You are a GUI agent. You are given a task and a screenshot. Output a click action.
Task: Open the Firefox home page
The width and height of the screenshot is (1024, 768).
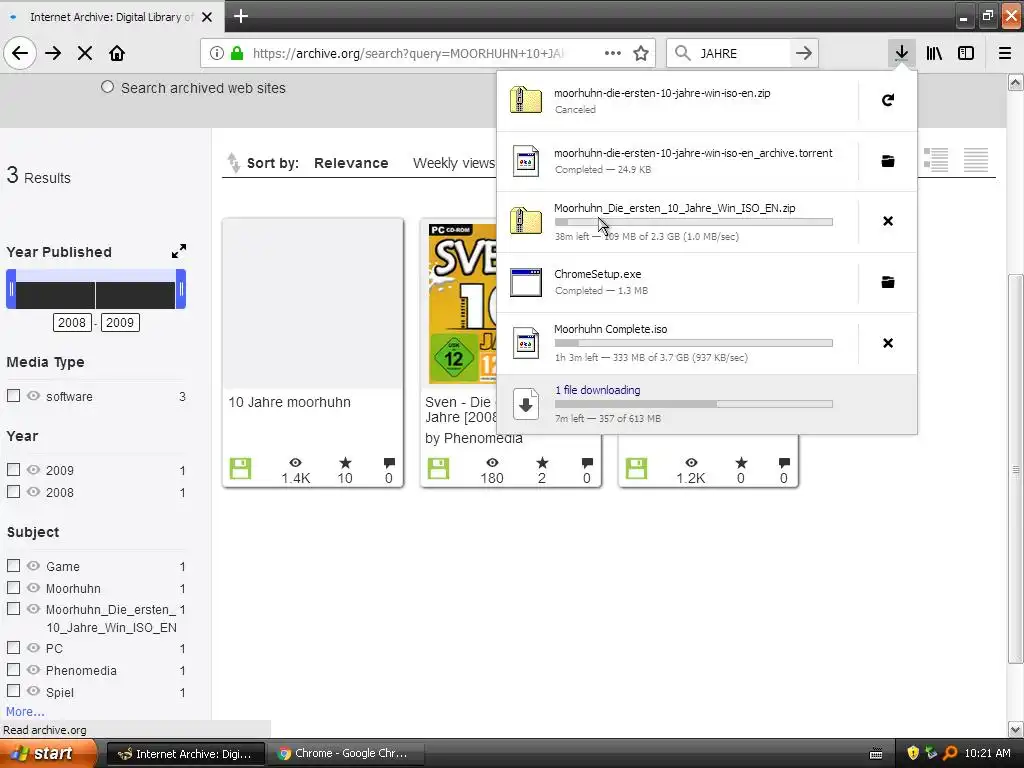tap(117, 53)
